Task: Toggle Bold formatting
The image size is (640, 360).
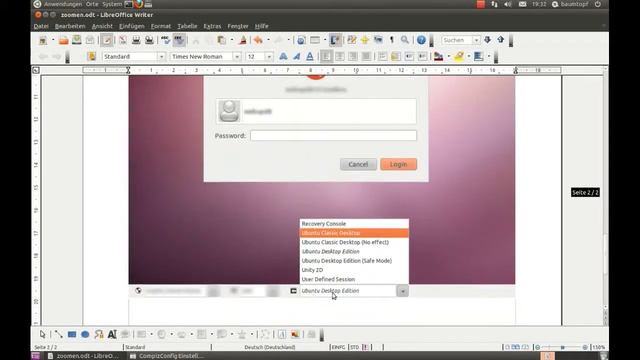Action: pyautogui.click(x=283, y=56)
